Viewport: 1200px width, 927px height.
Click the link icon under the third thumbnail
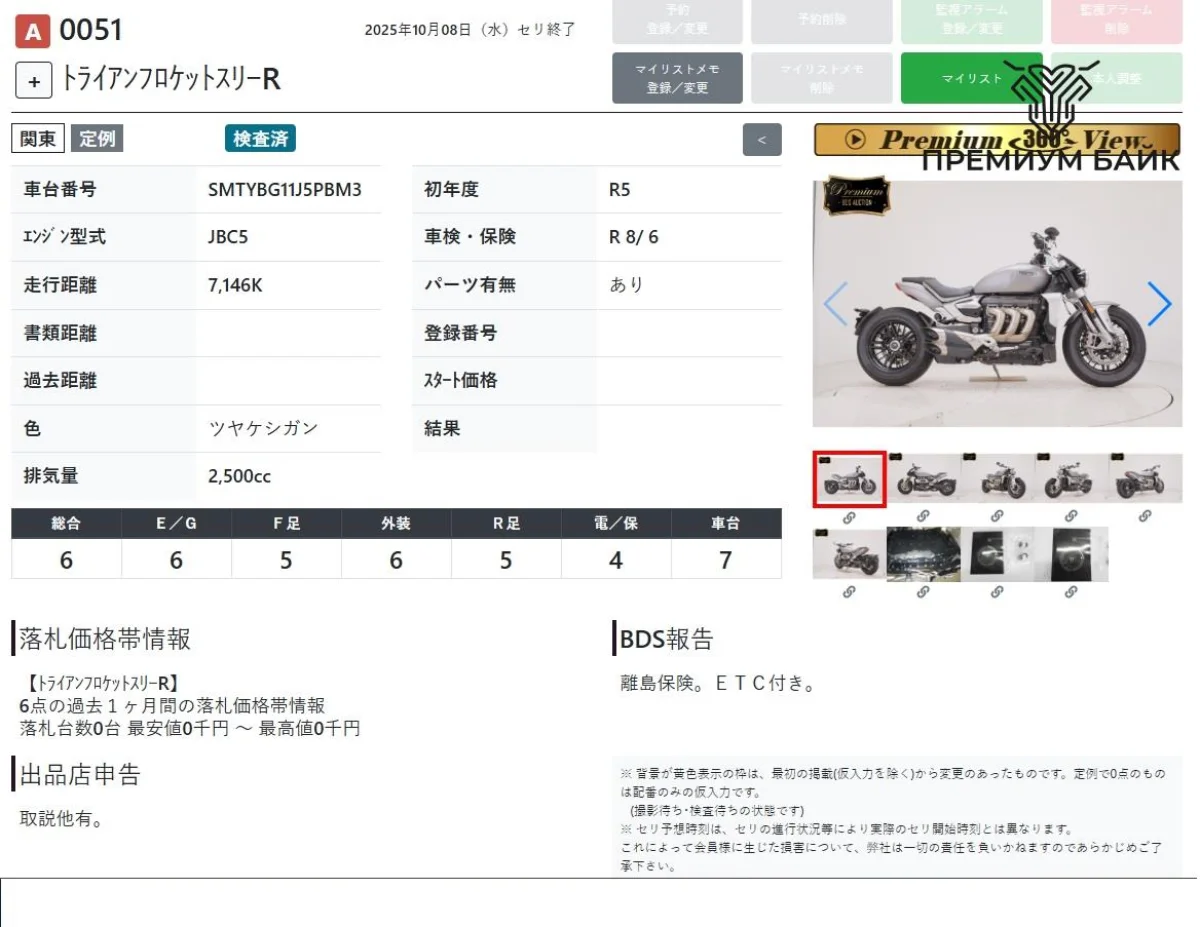(997, 517)
